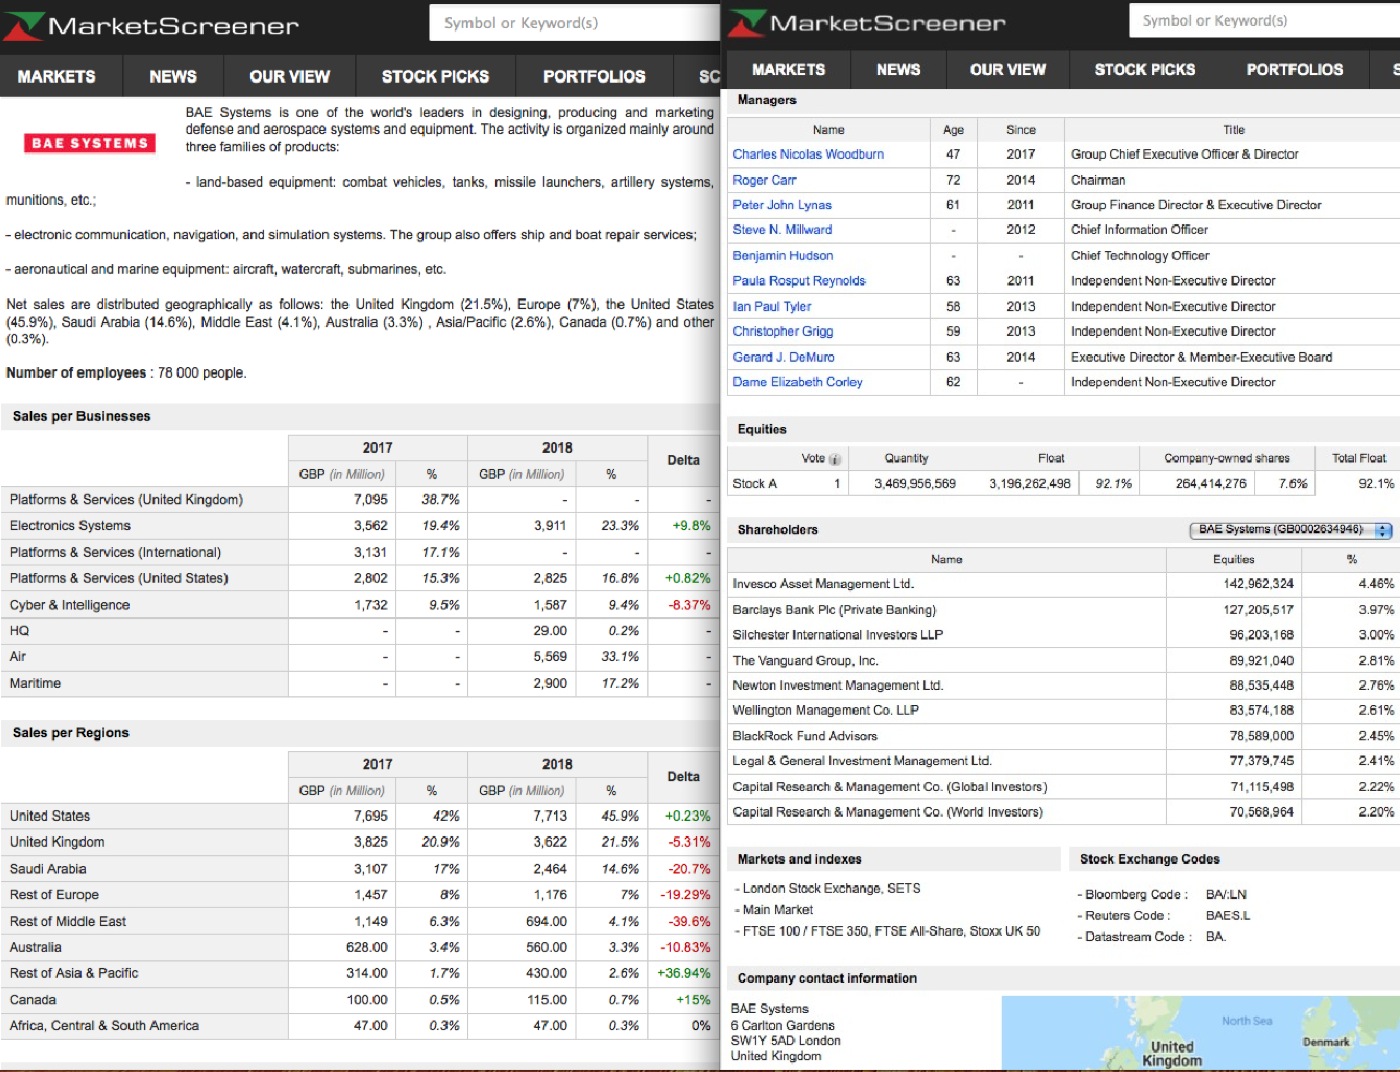Viewport: 1400px width, 1072px height.
Task: Open Ian Paul Tyler manager link
Action: tap(772, 307)
